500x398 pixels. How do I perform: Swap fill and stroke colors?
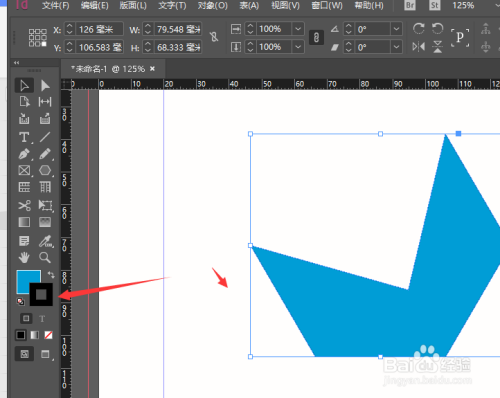51,275
